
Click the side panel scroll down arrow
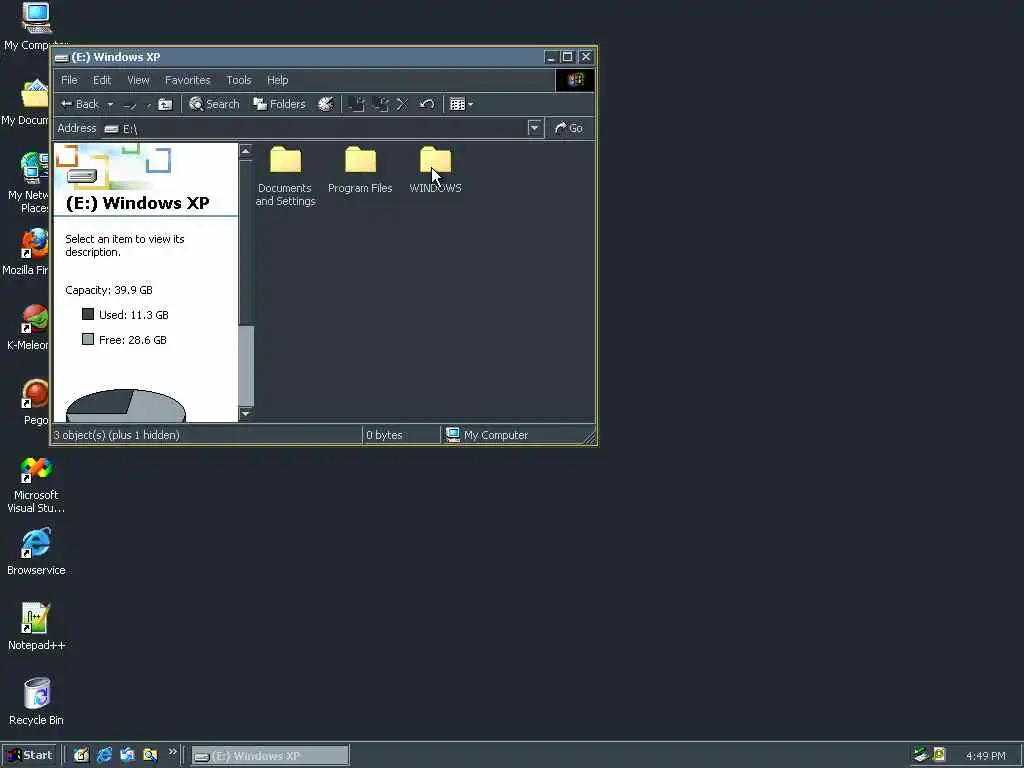click(246, 413)
